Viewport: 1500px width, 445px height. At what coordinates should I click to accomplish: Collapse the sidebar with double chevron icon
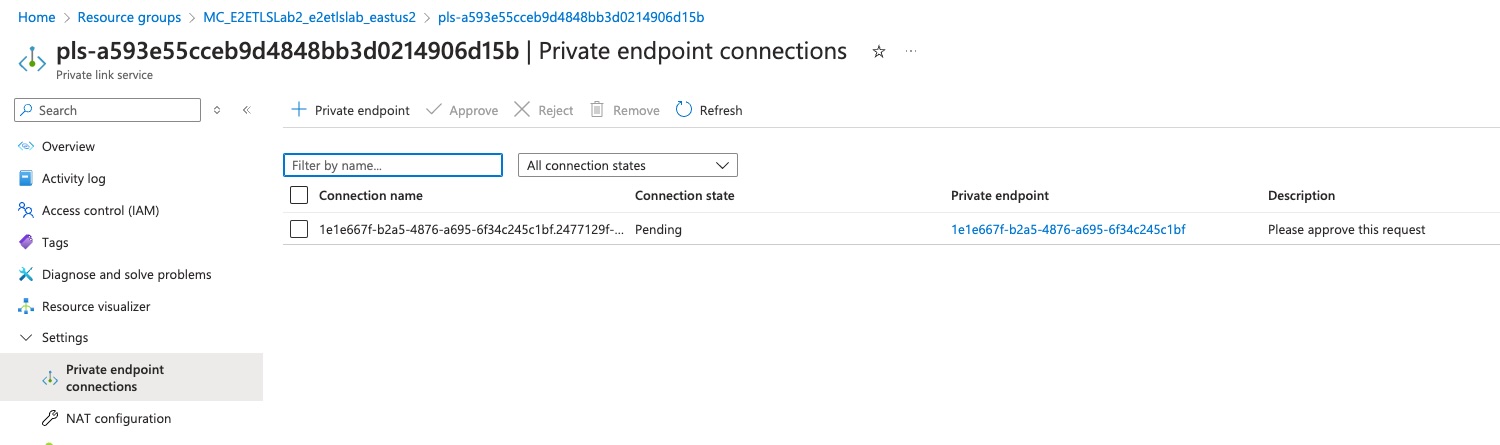click(x=247, y=110)
